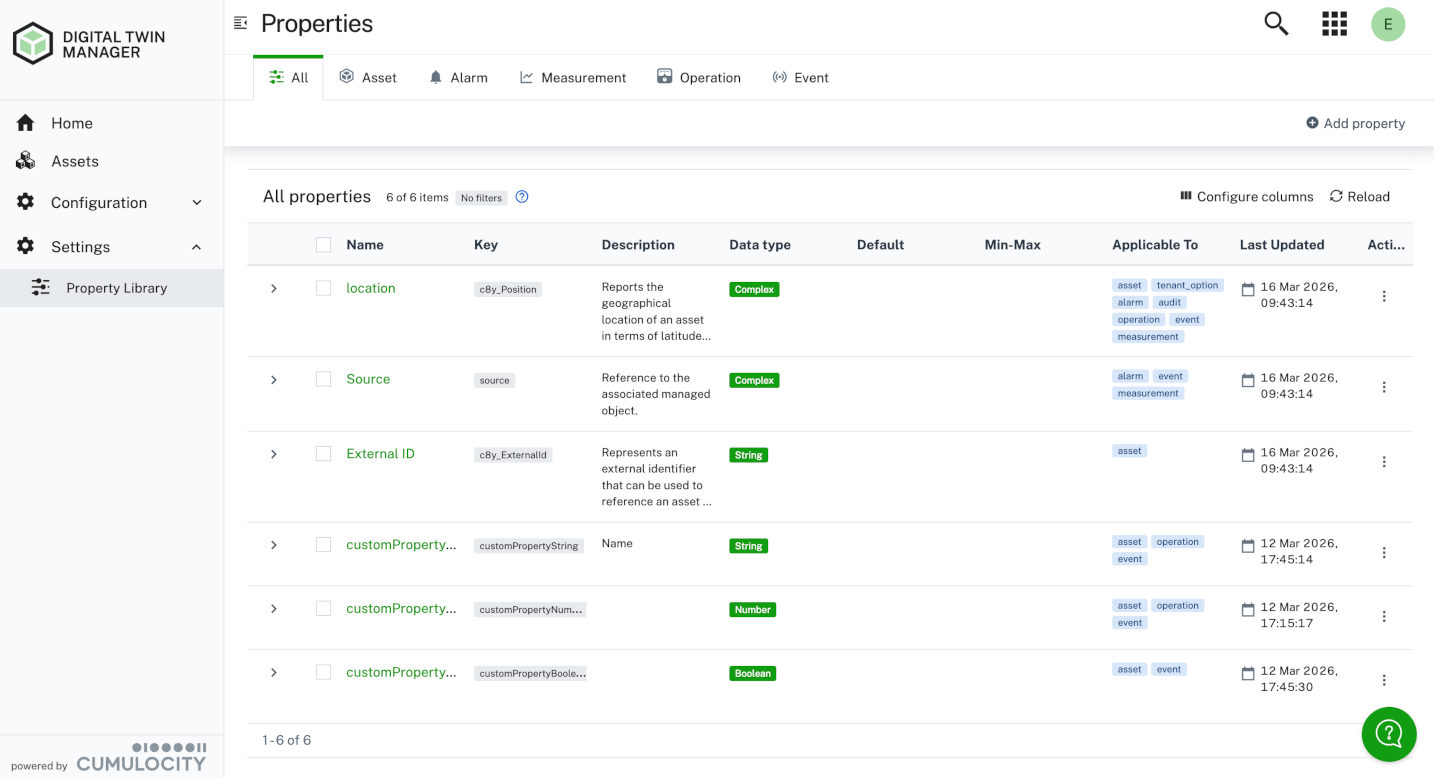Click the Add property button
This screenshot has width=1434, height=777.
click(x=1355, y=123)
